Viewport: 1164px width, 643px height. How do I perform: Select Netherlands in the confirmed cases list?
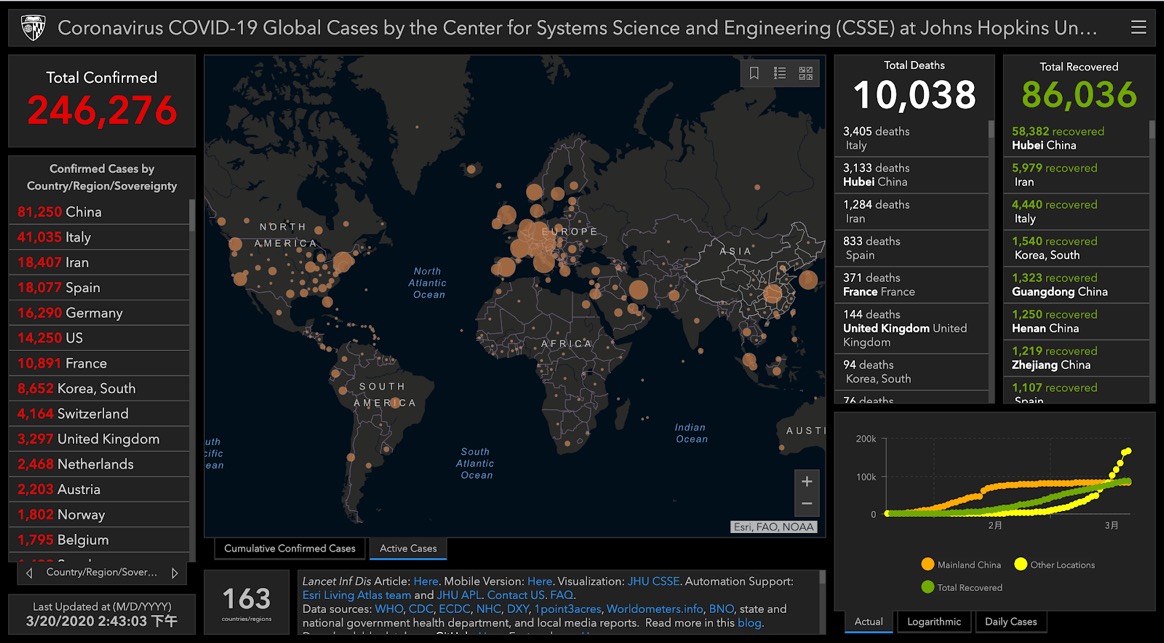99,464
